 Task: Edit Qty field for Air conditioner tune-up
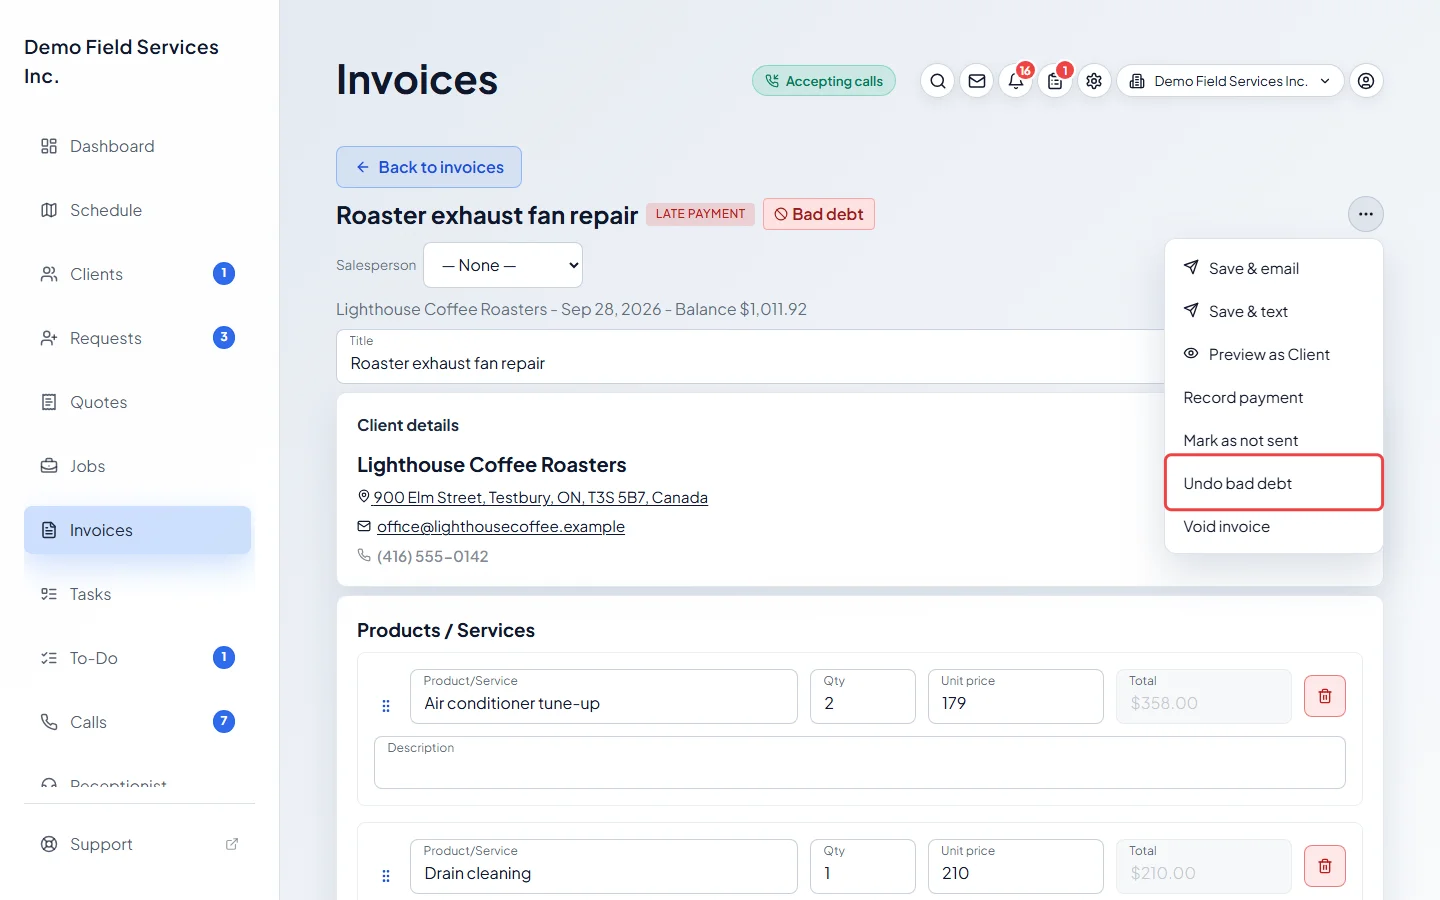[863, 696]
